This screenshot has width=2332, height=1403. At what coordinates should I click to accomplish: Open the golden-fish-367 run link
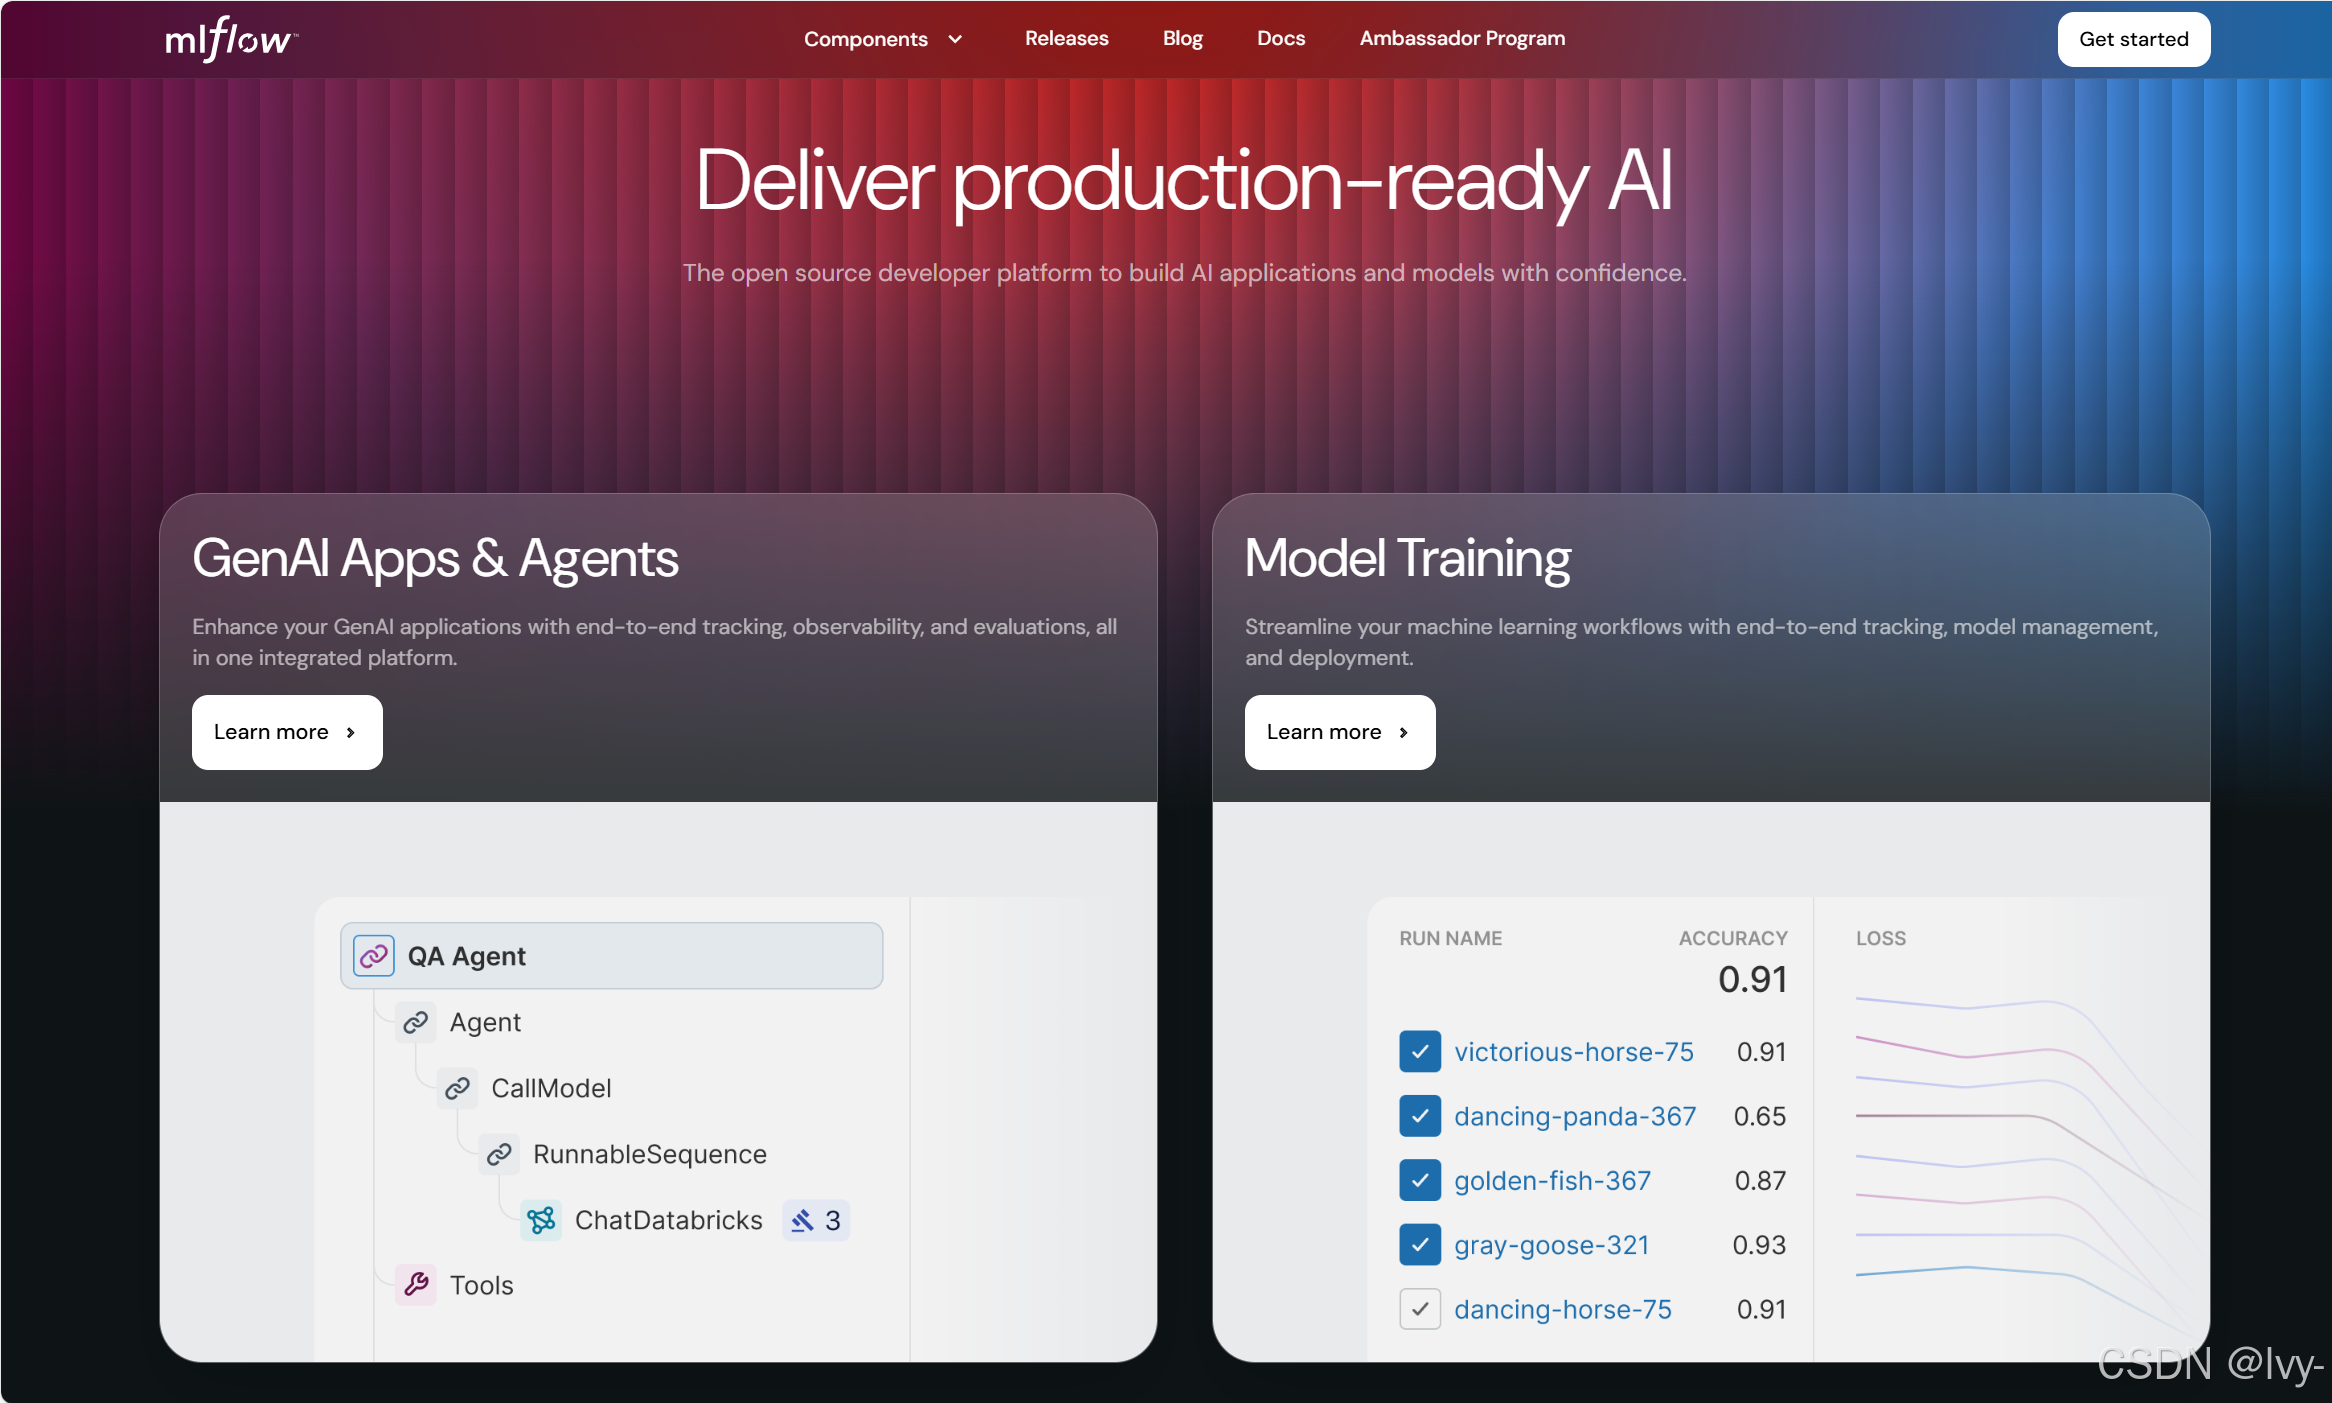coord(1552,1181)
